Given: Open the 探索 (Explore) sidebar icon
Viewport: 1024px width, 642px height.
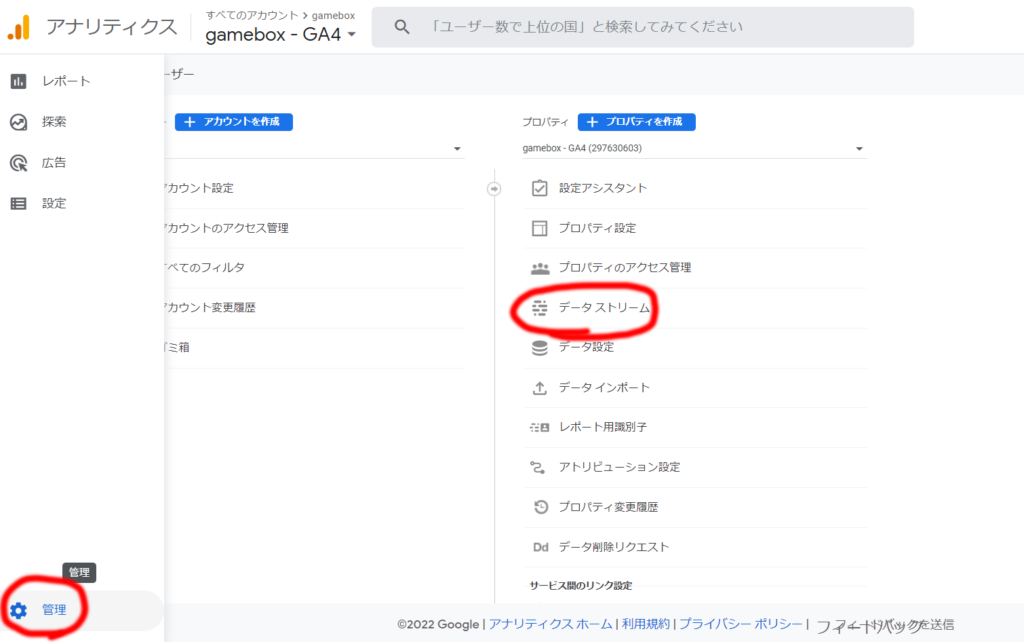Looking at the screenshot, I should 18,122.
